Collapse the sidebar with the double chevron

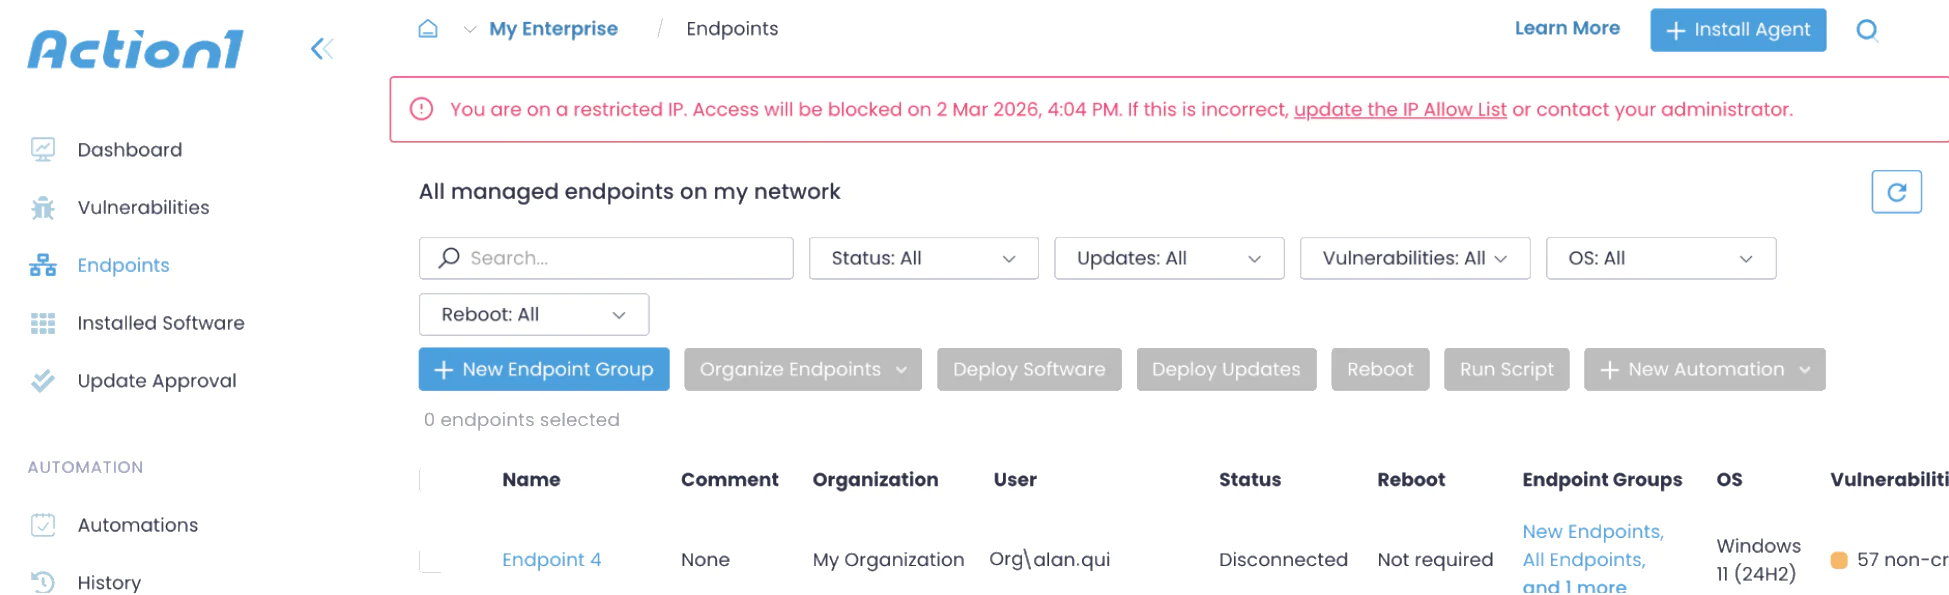(321, 47)
